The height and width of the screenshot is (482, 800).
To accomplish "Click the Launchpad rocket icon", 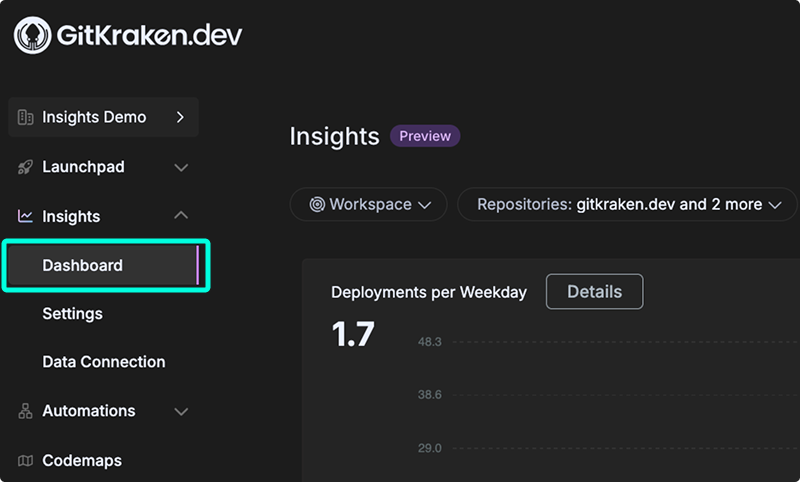I will [x=26, y=167].
